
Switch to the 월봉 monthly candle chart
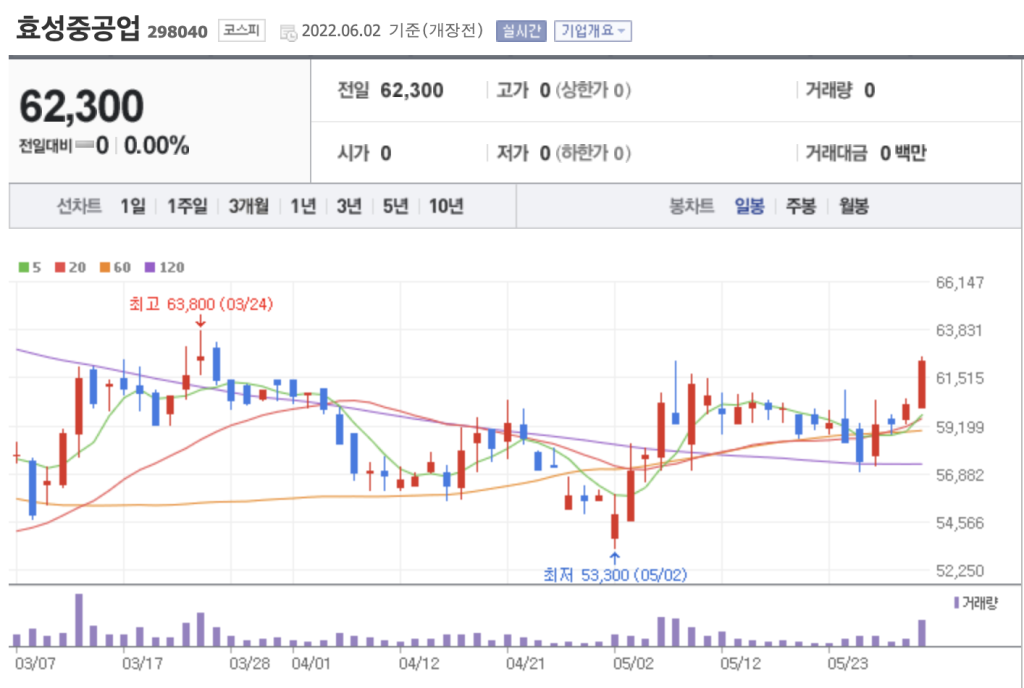pyautogui.click(x=853, y=207)
